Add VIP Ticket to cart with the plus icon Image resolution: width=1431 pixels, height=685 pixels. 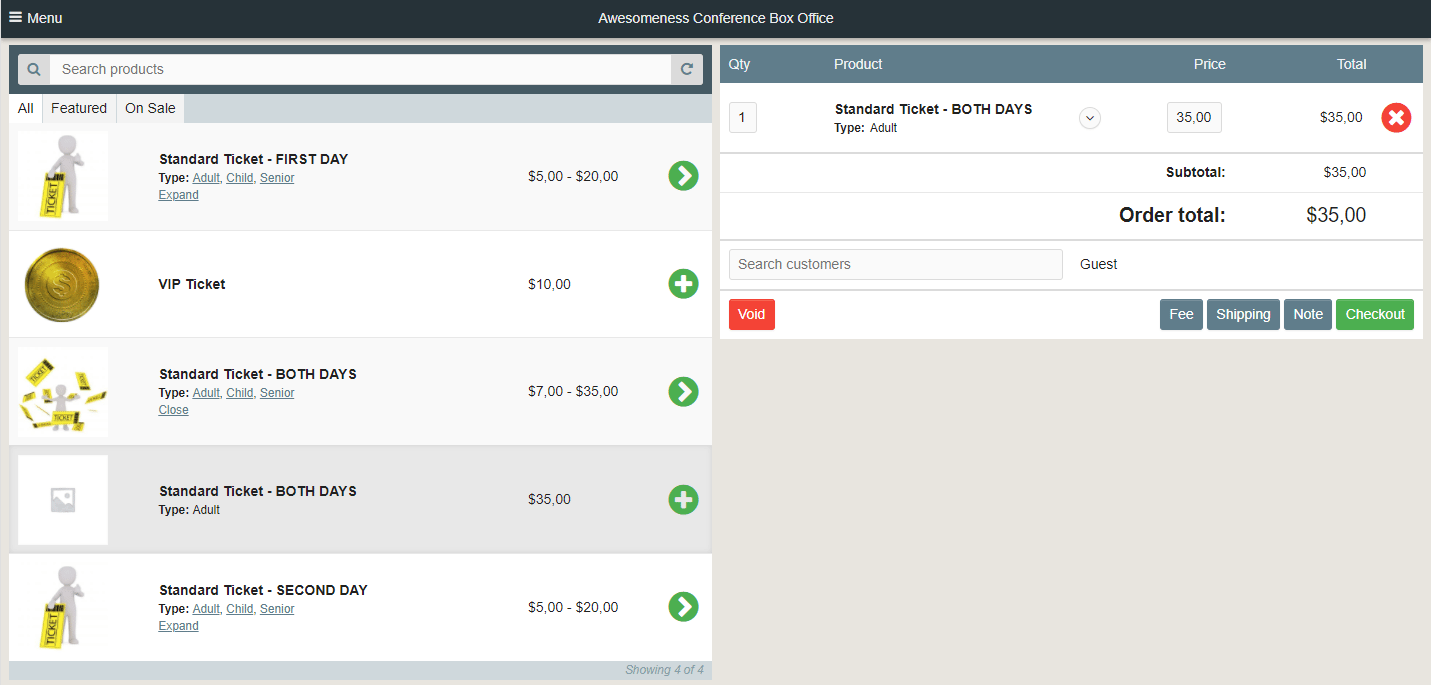(683, 283)
